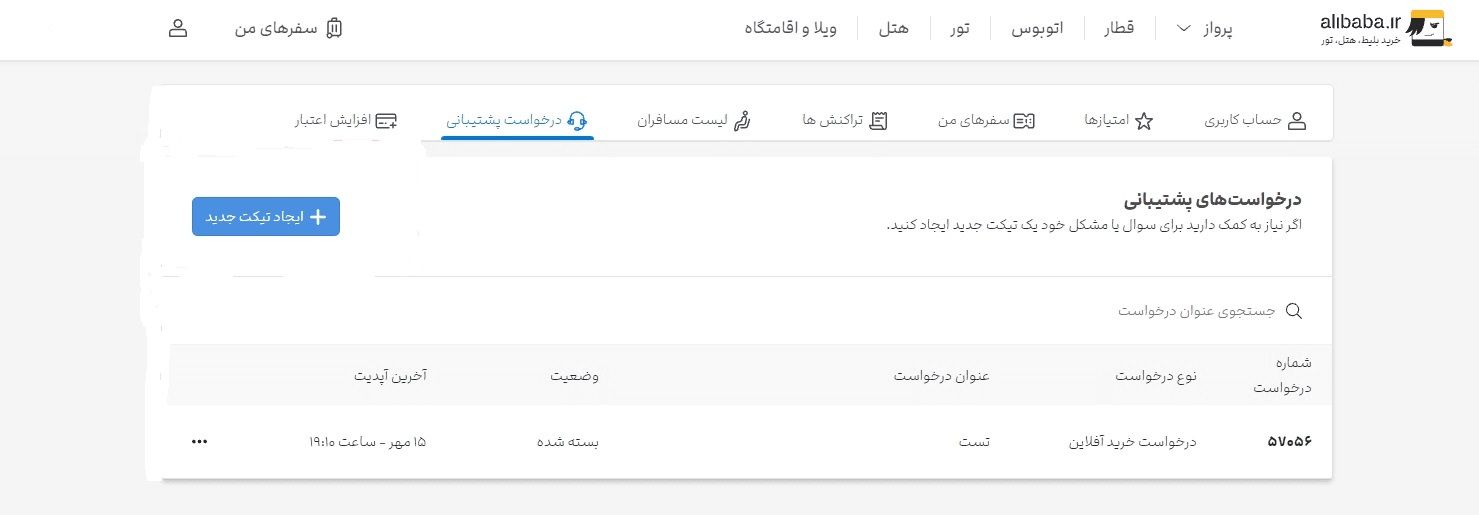
Task: Click the passenger seat icon of لیست مسافران
Action: (x=742, y=121)
